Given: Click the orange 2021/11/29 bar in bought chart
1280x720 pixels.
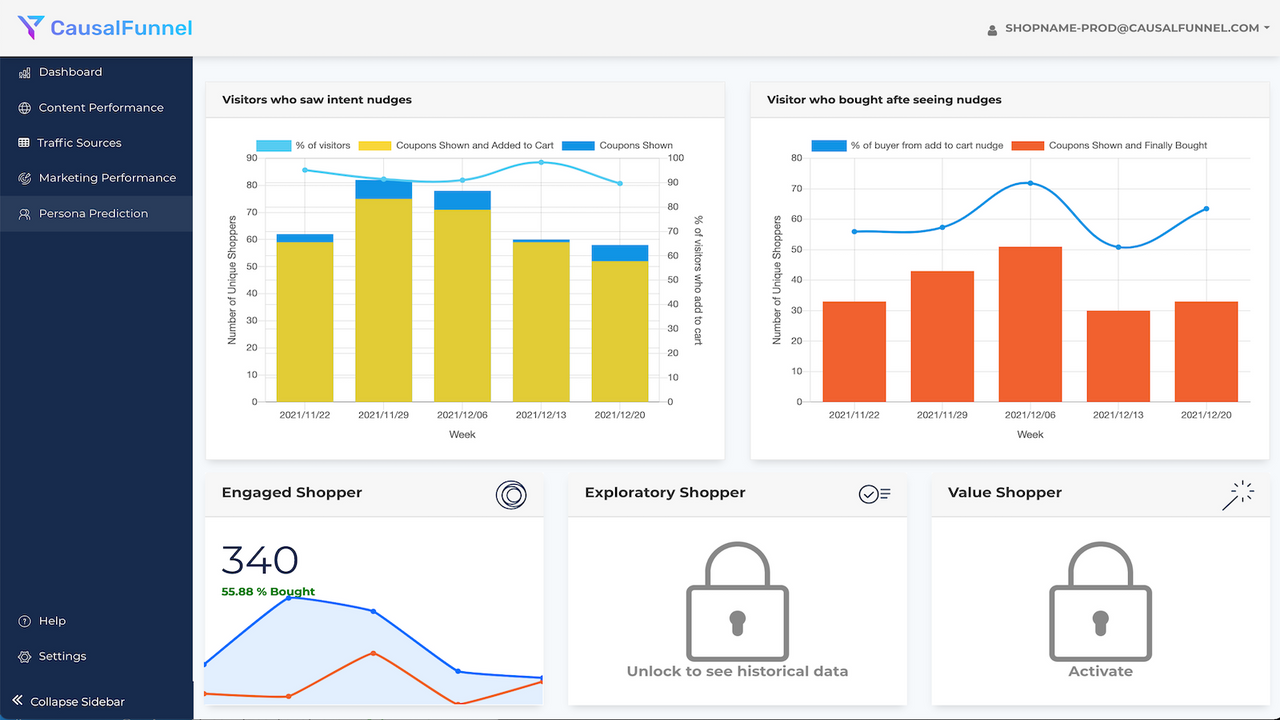Looking at the screenshot, I should tap(942, 336).
